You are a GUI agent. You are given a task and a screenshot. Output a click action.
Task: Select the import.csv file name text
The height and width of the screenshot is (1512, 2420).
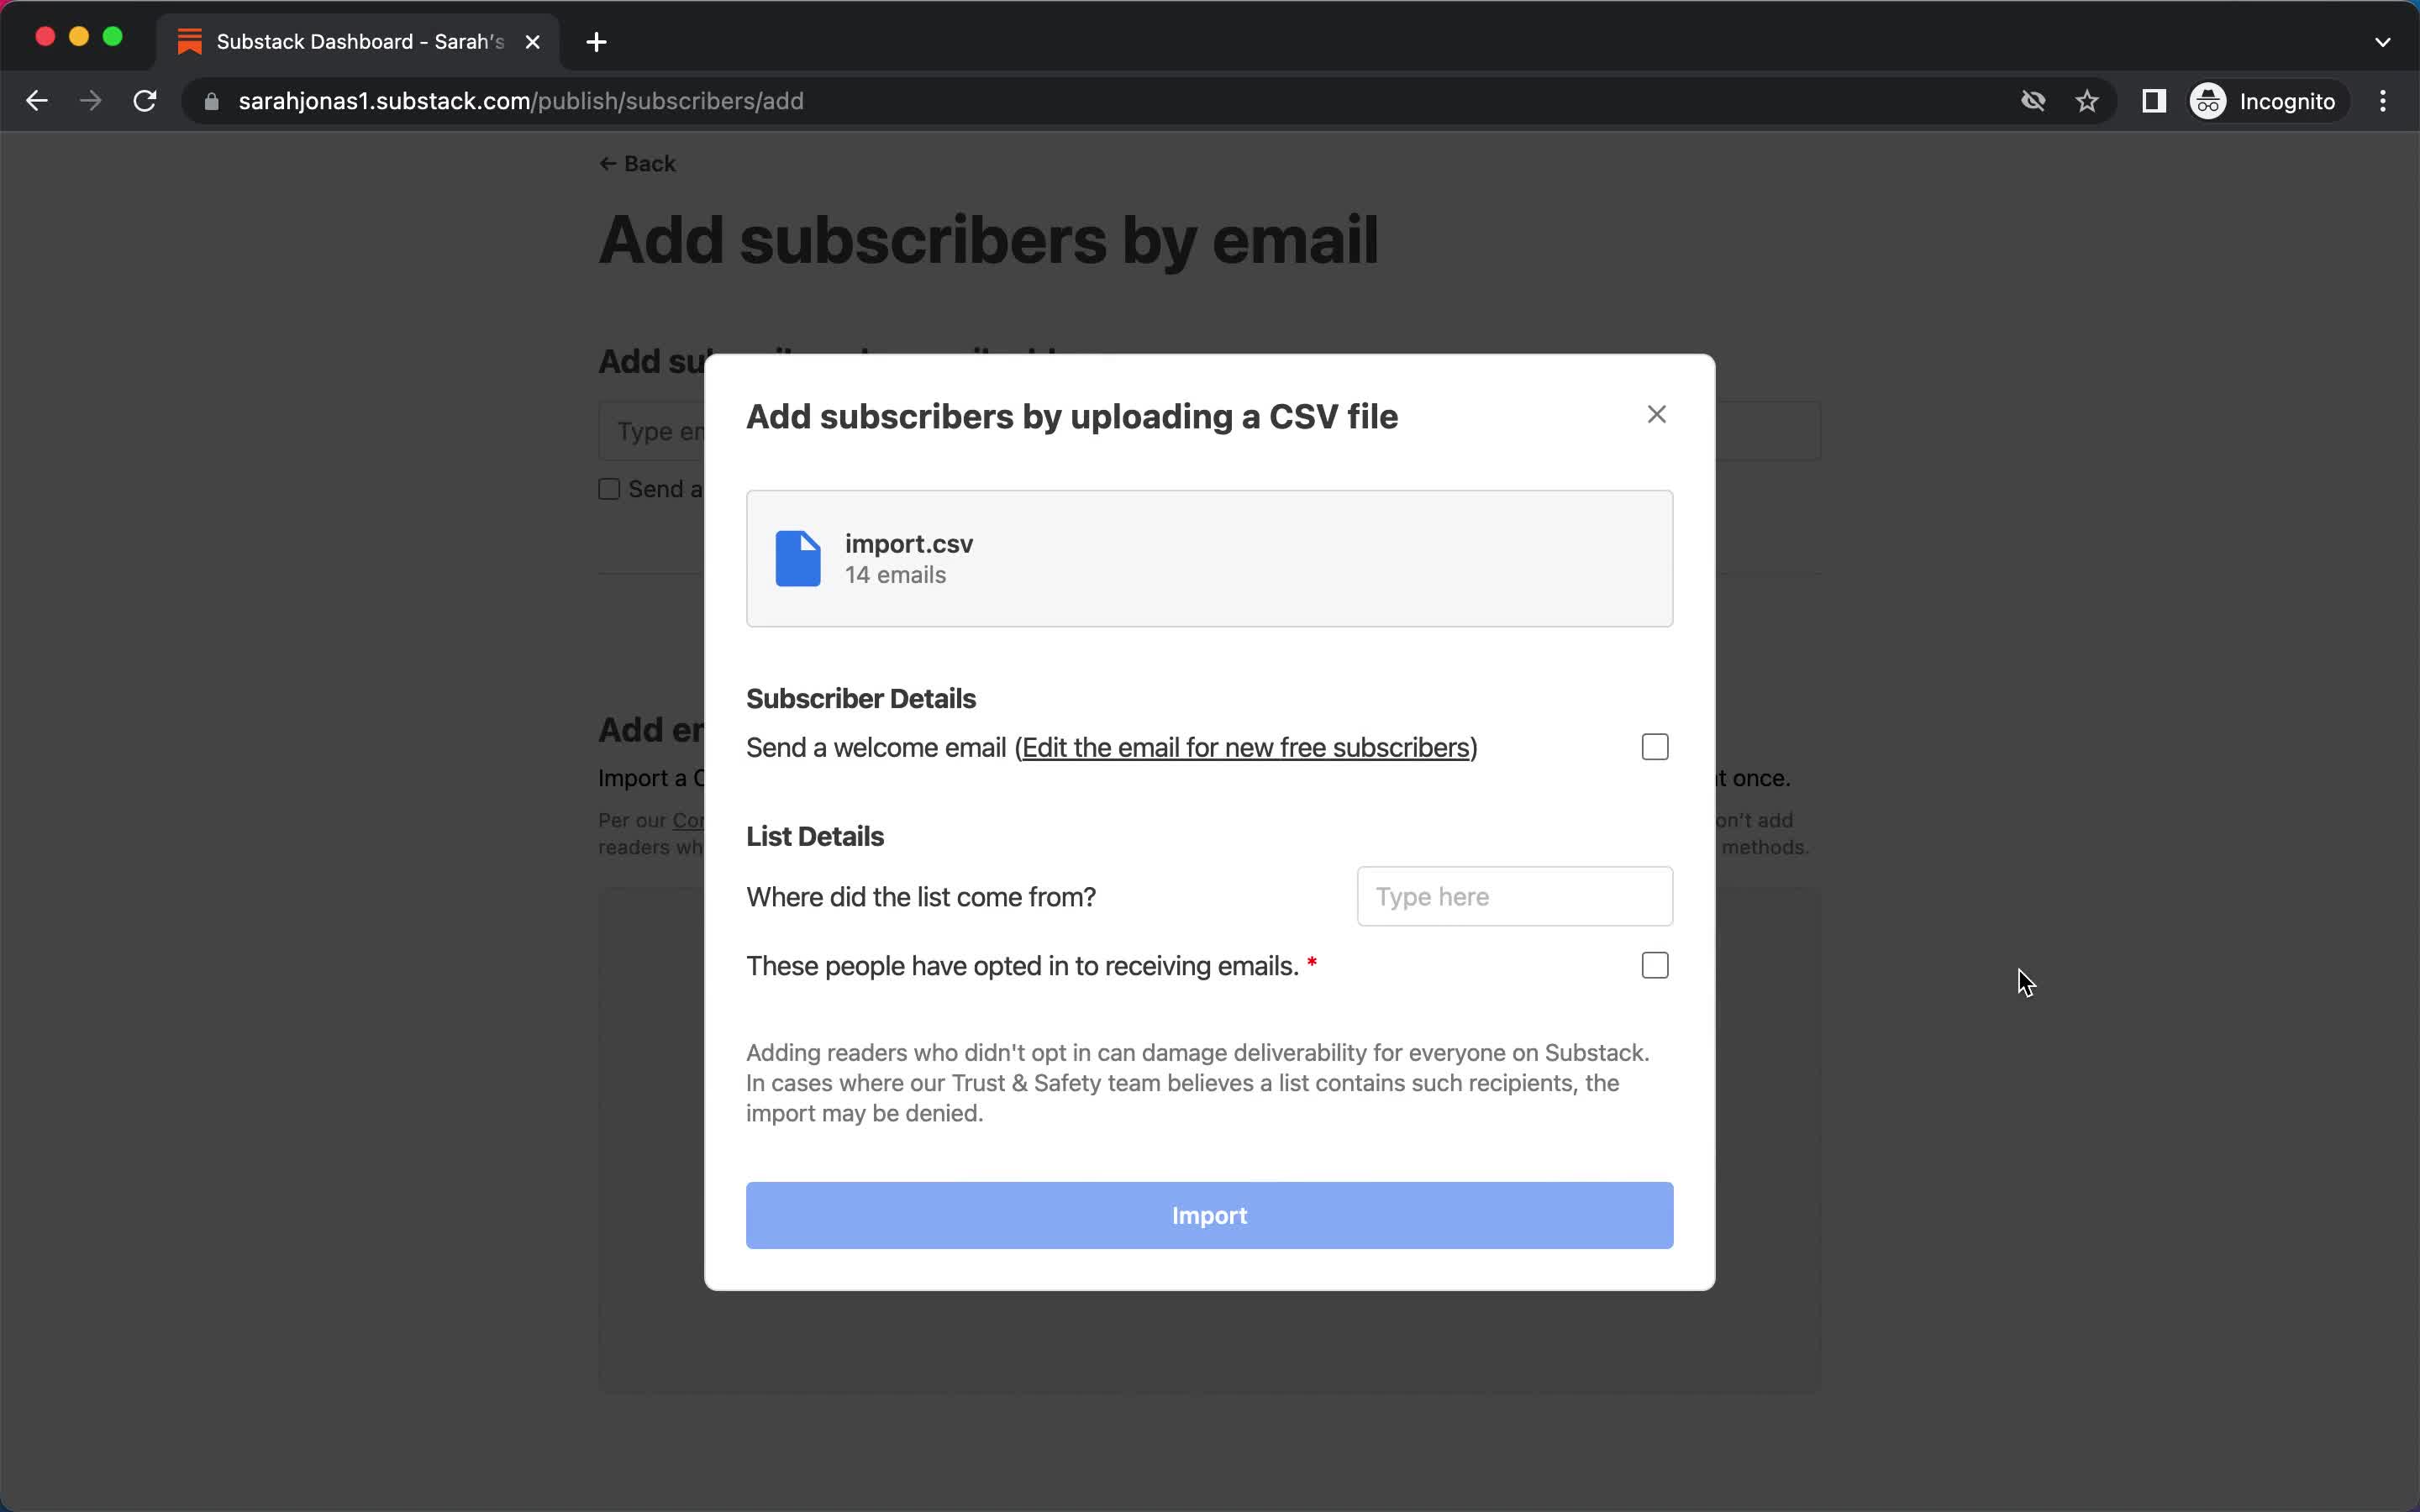click(908, 543)
